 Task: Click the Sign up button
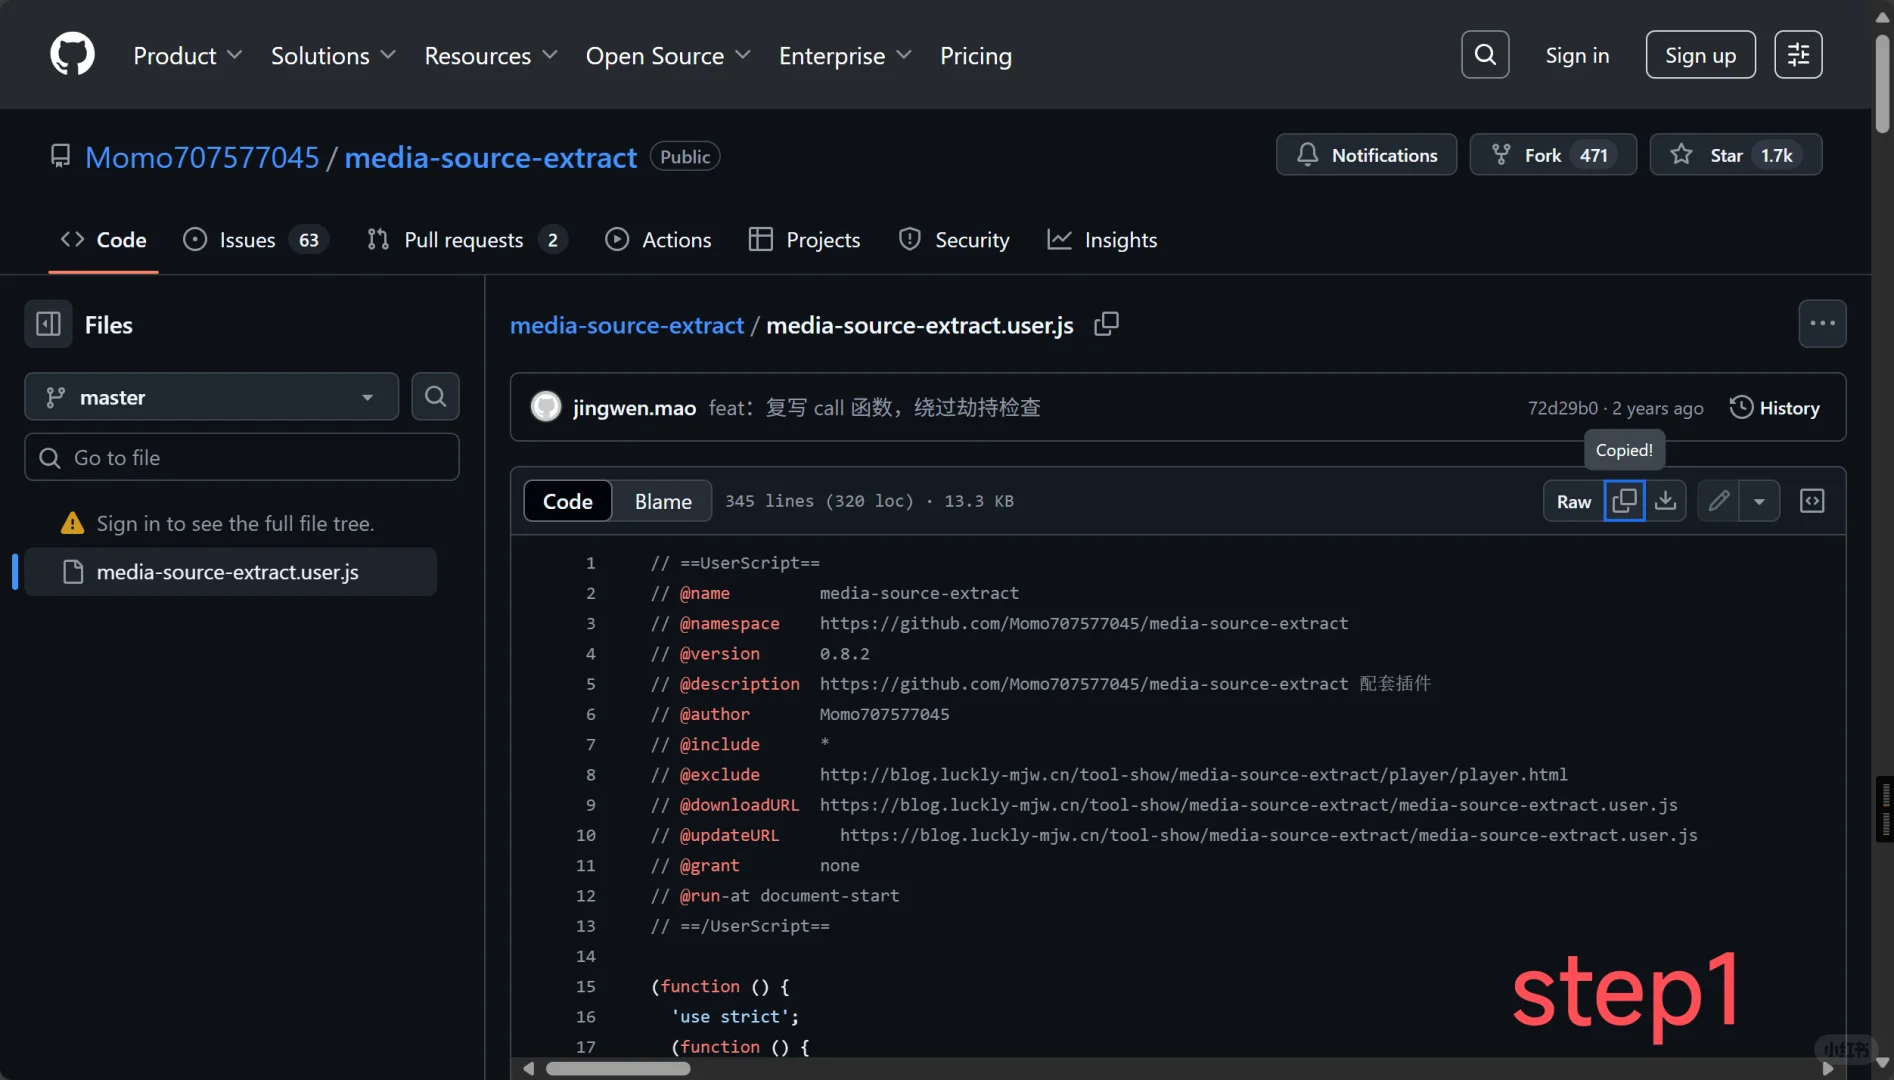tap(1700, 55)
